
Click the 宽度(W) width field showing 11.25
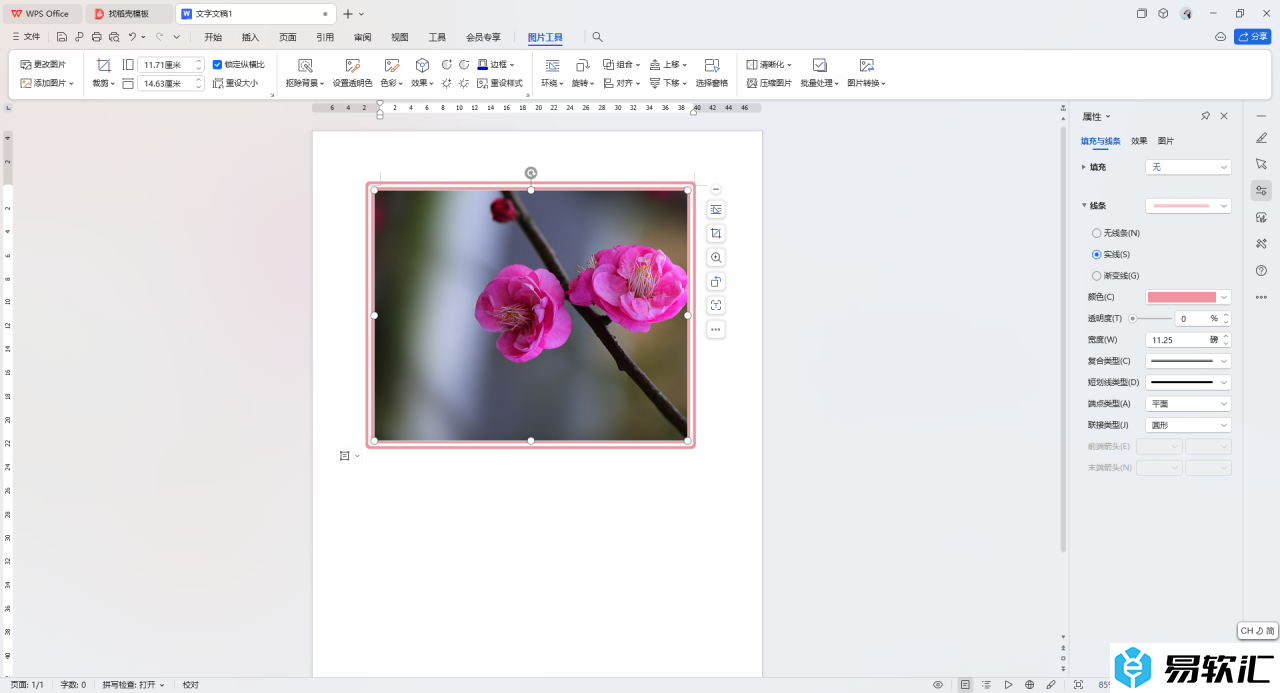point(1188,340)
